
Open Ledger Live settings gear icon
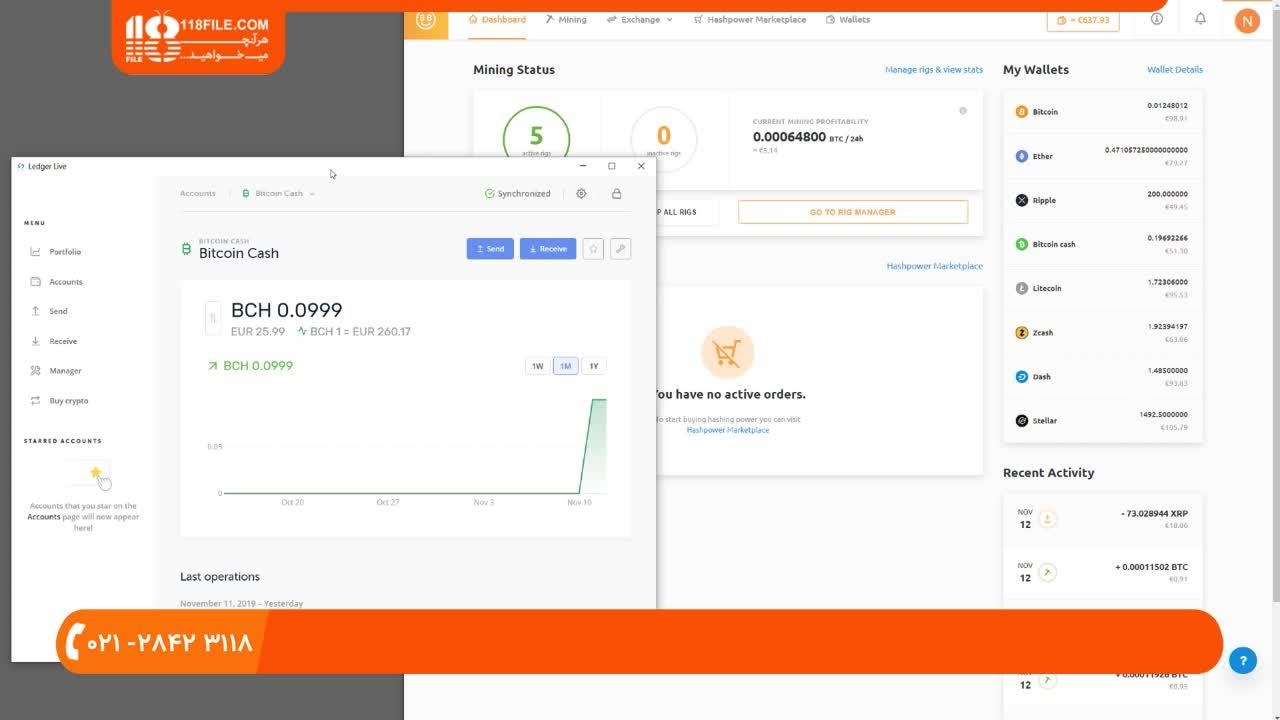(581, 194)
